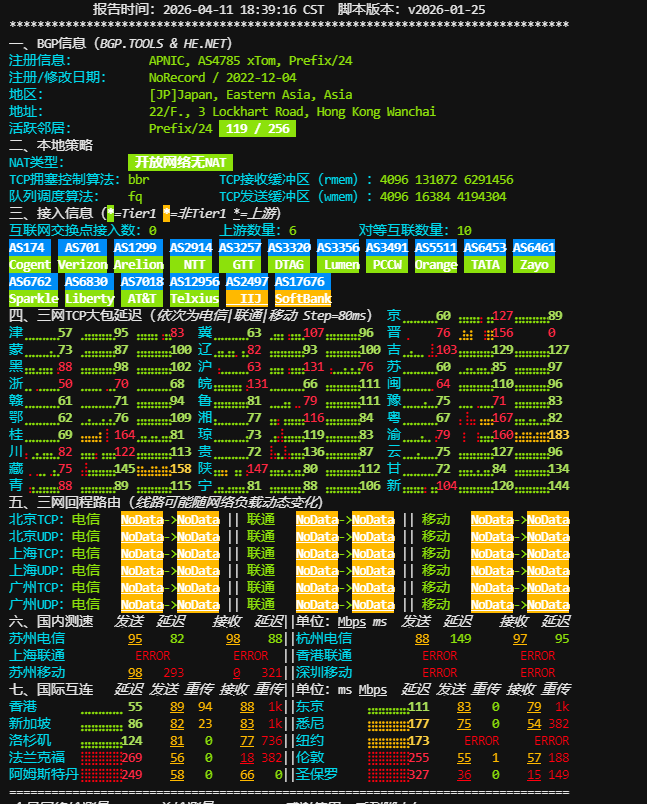Viewport: 647px width, 804px height.
Task: Click the AS2497 IIJ badge
Action: [x=247, y=290]
